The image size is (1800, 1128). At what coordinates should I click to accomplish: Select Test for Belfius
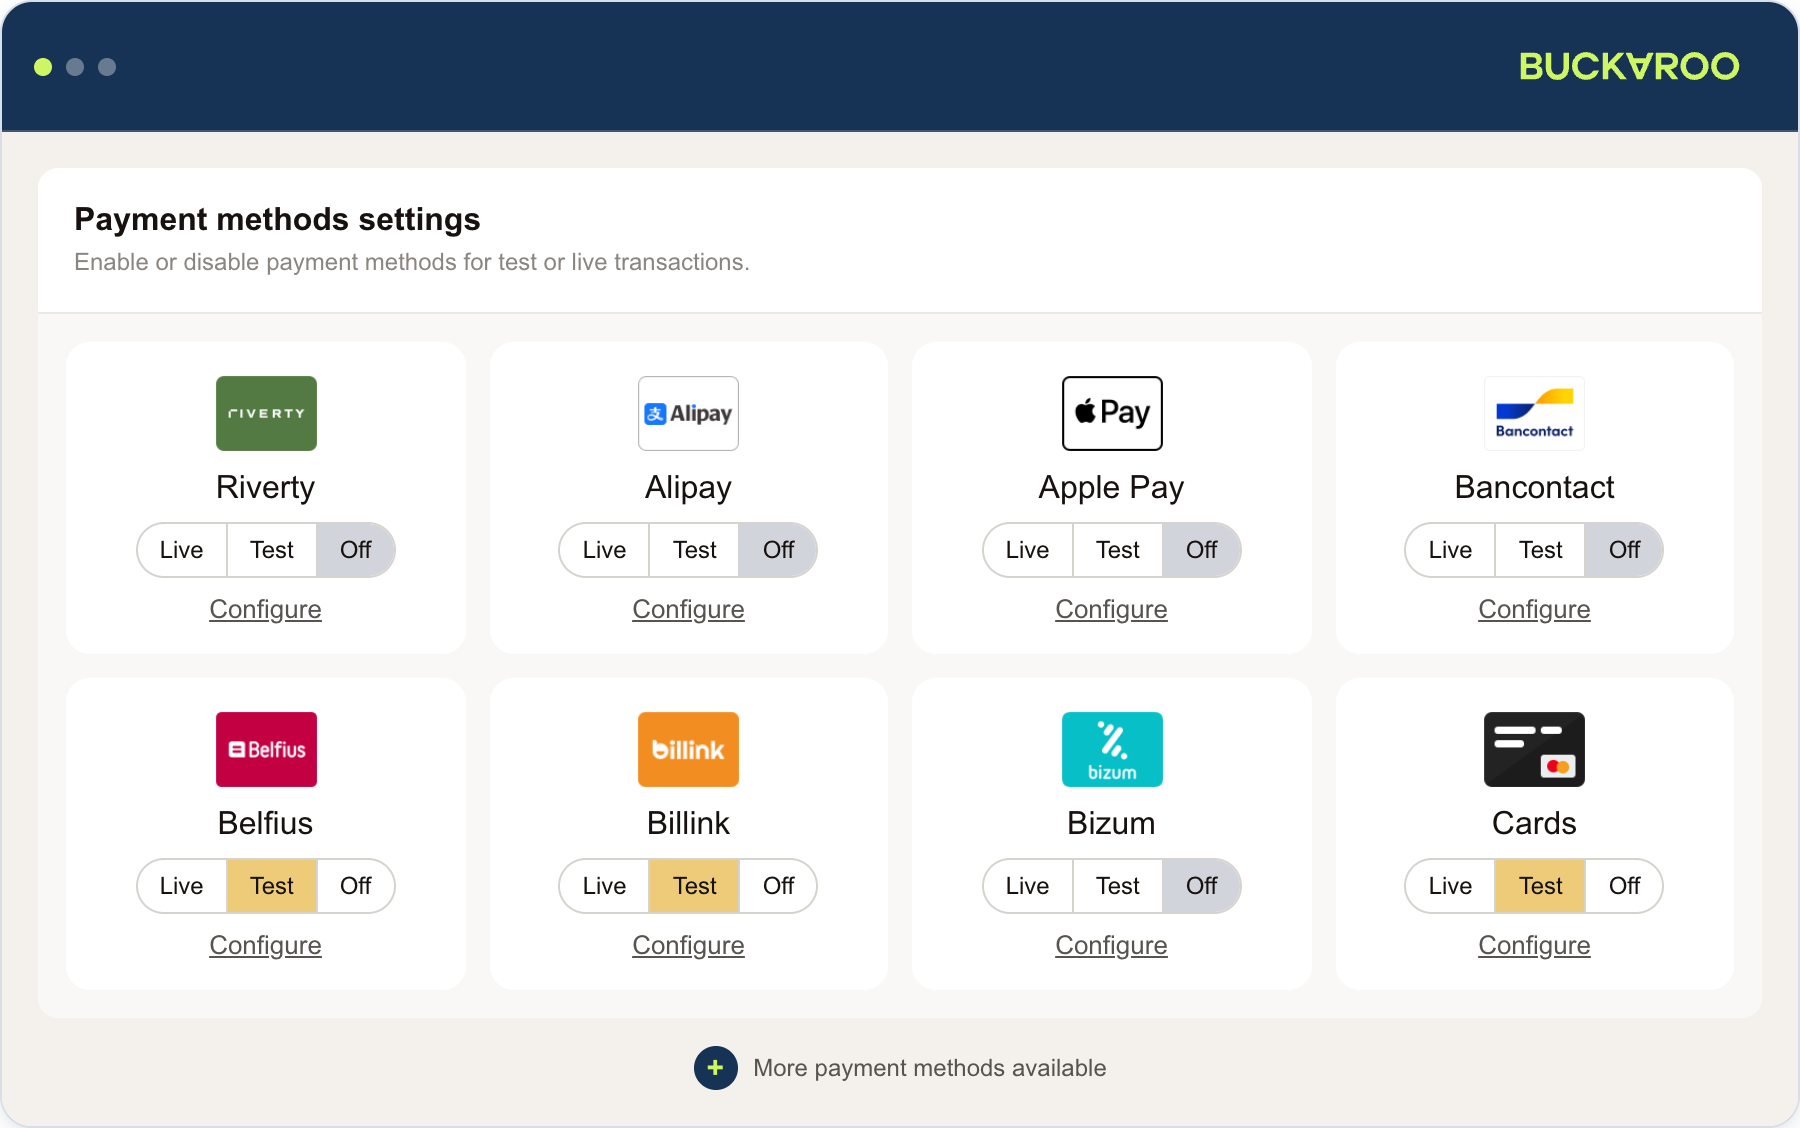[272, 886]
